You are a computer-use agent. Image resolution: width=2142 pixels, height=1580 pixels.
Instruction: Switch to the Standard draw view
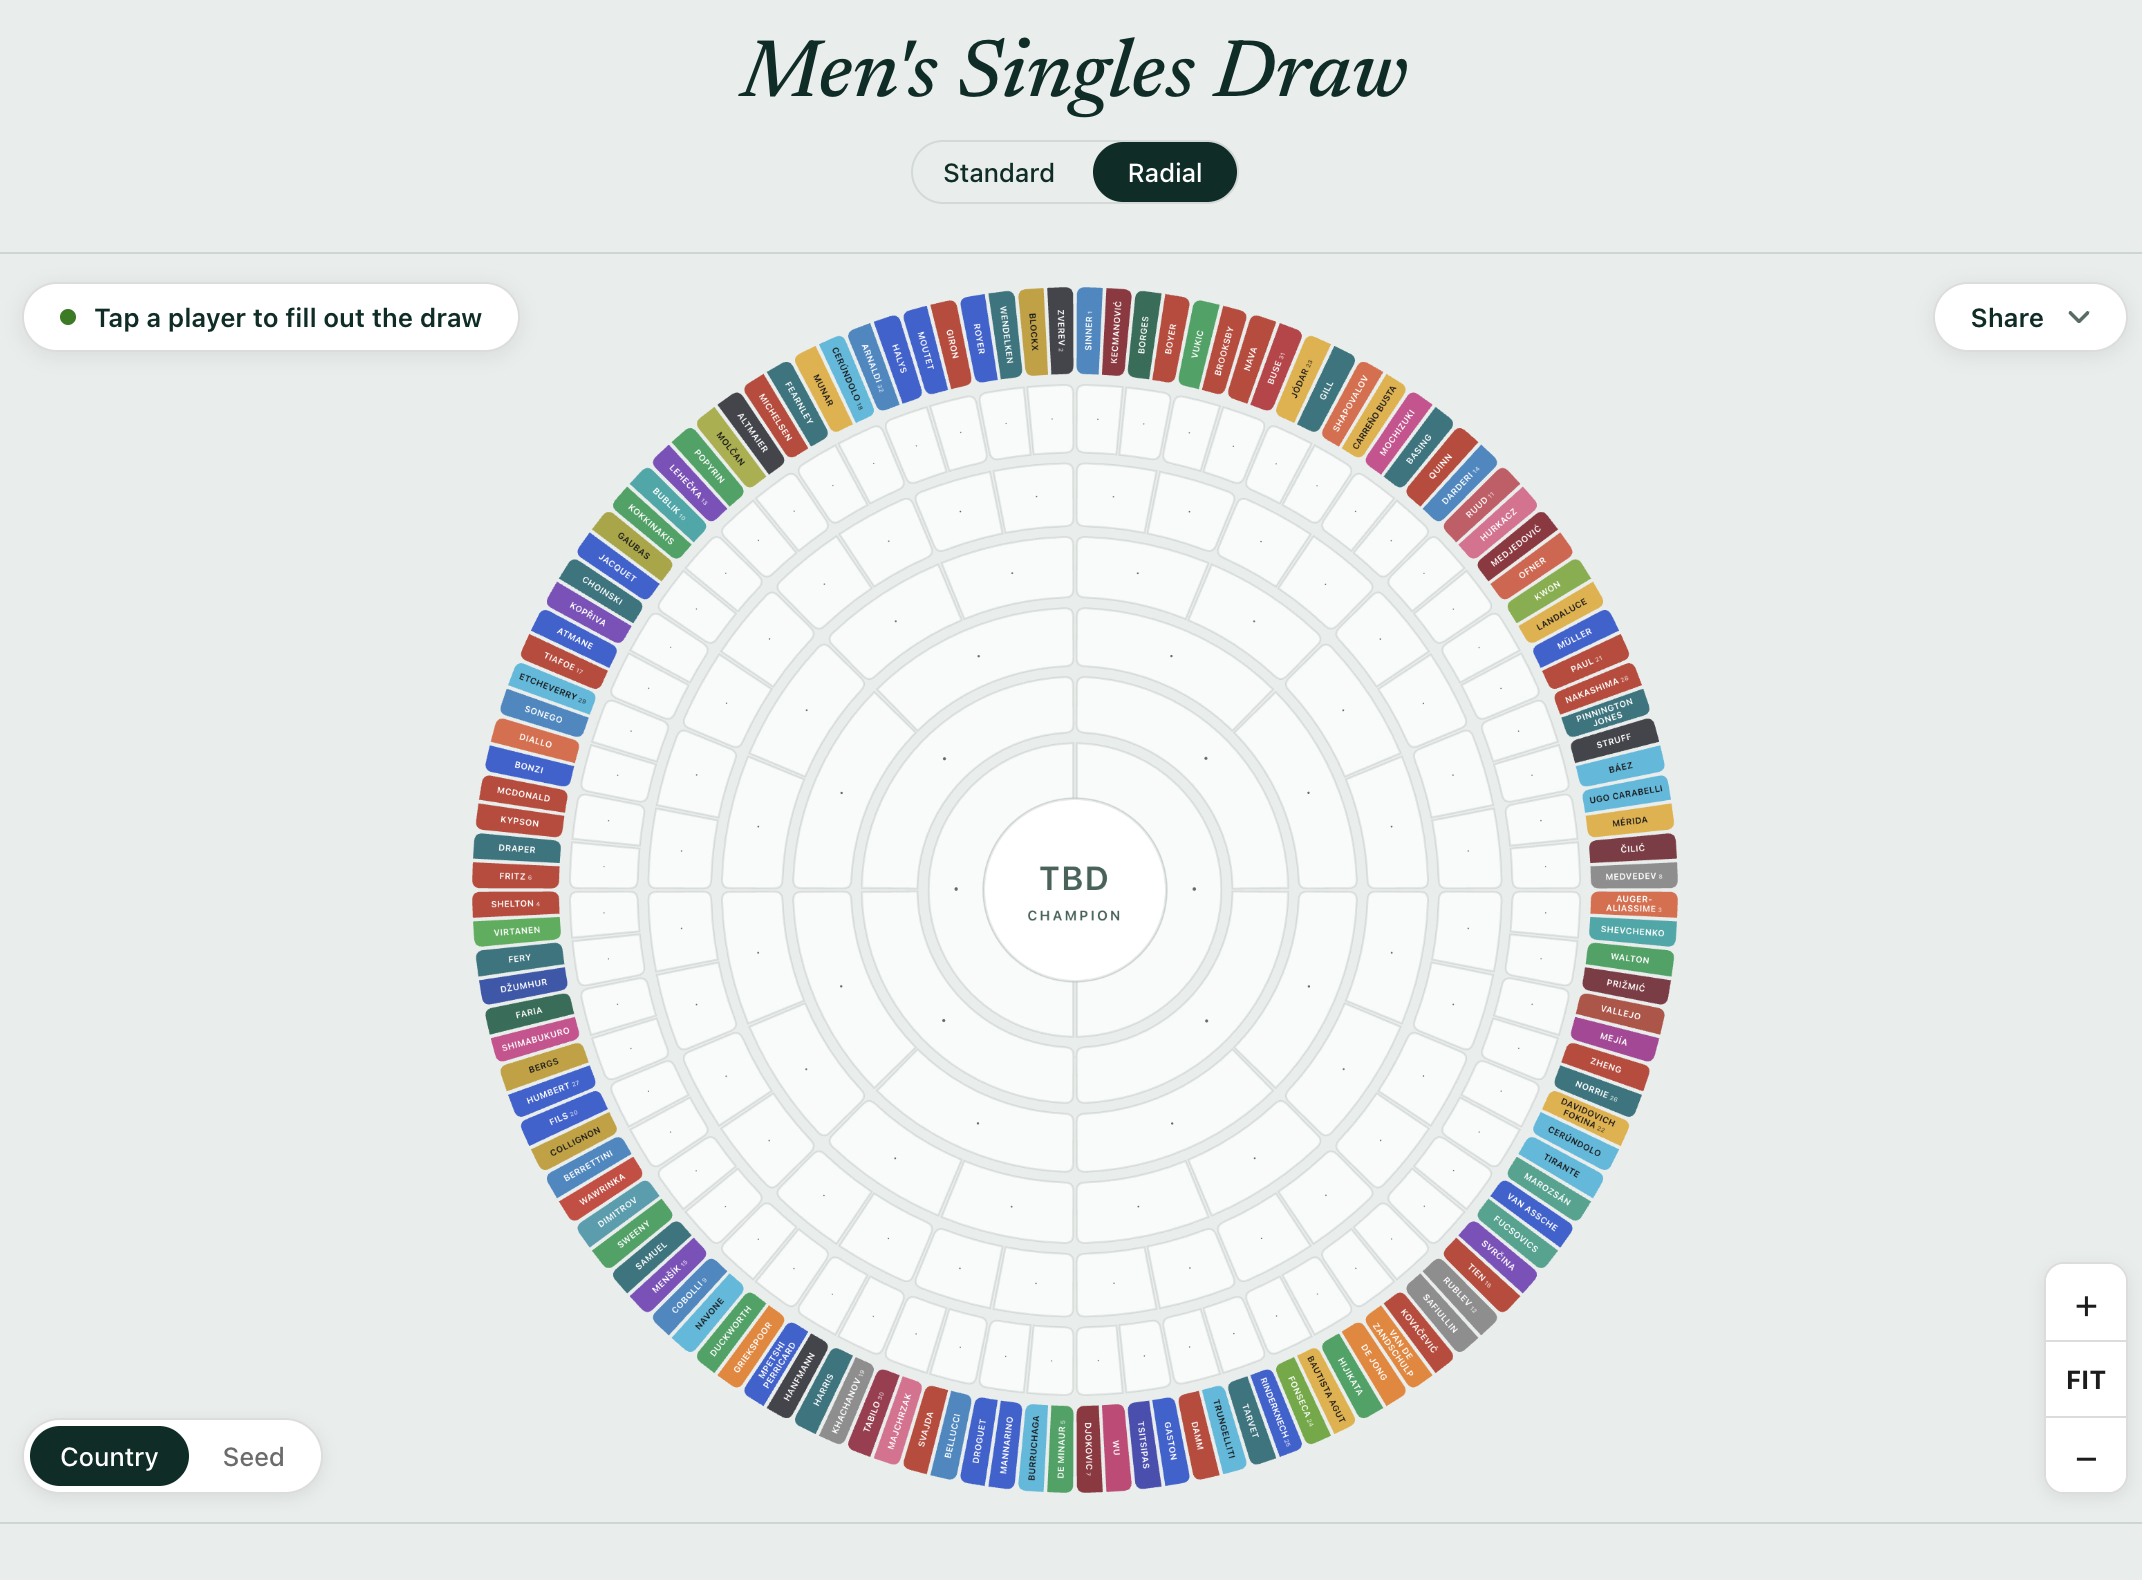[x=998, y=173]
